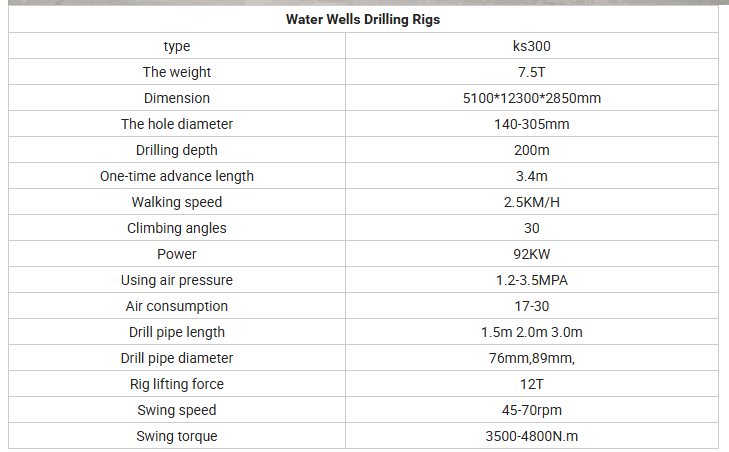This screenshot has width=729, height=452.
Task: Click the Water Wells Drilling Rigs table header
Action: click(x=363, y=19)
